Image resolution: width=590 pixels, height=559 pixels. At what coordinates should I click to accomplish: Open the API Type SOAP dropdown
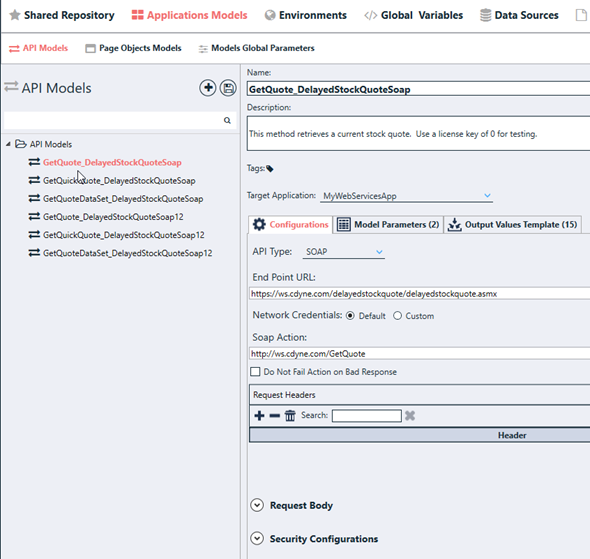[344, 252]
